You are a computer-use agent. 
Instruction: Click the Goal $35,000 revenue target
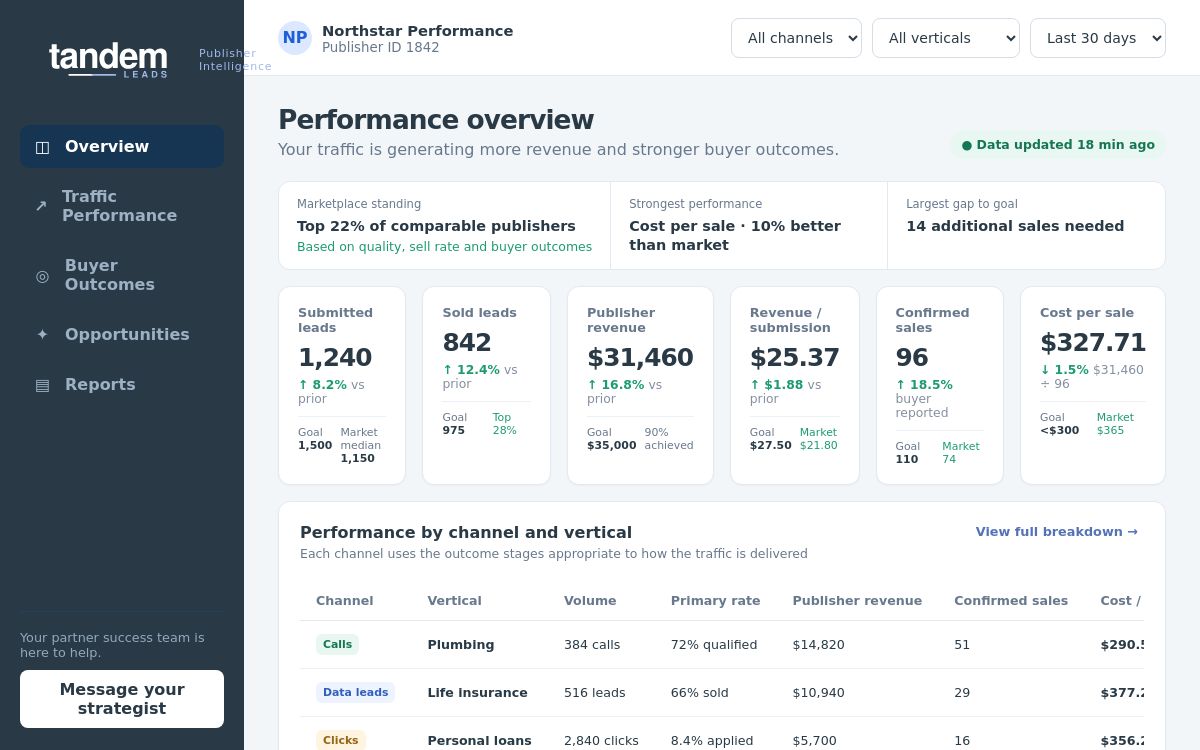coord(612,439)
